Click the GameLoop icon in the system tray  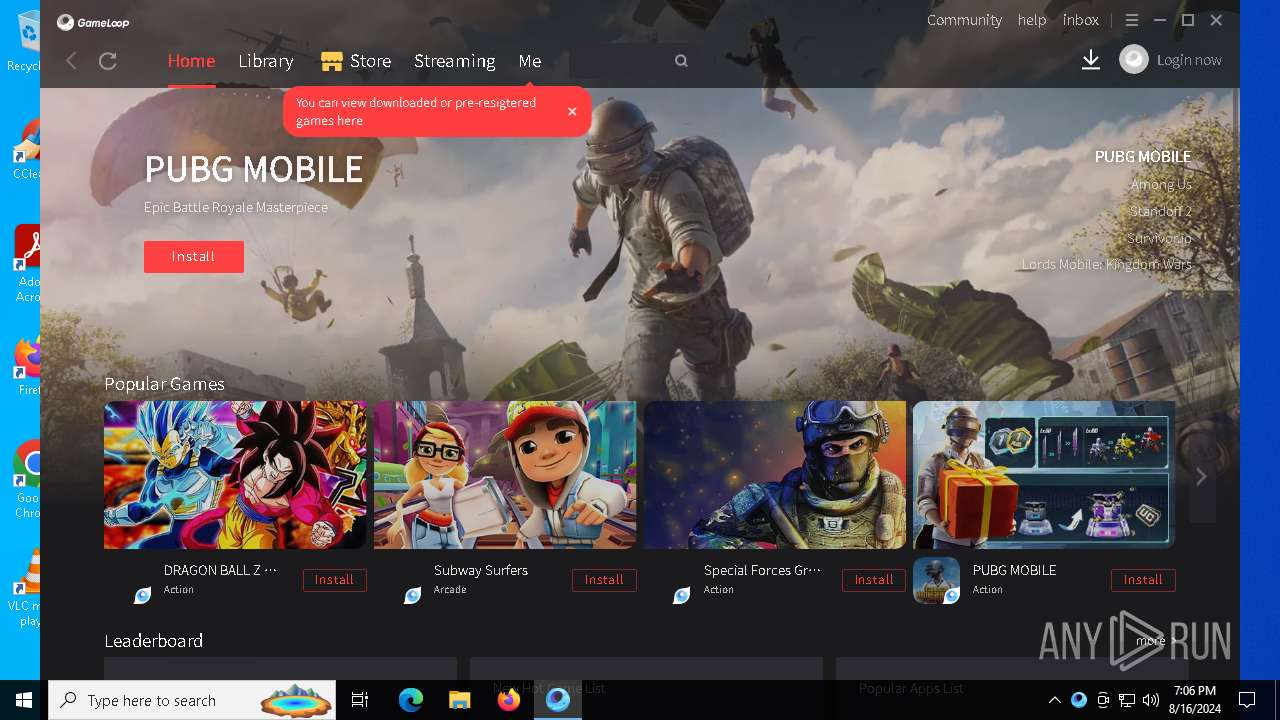[x=1079, y=700]
